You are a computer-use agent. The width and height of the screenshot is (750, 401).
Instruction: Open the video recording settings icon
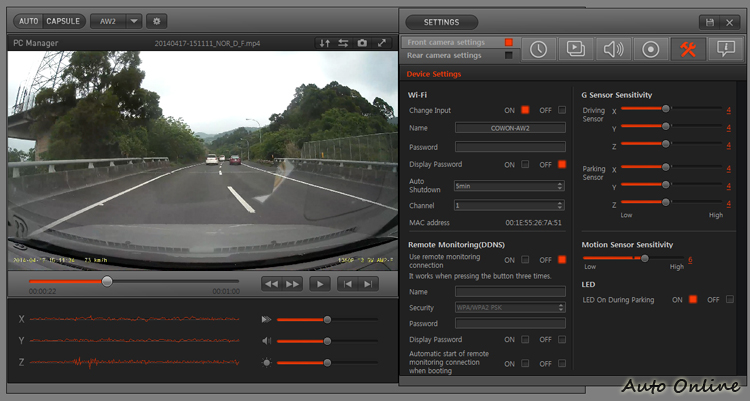coord(576,49)
